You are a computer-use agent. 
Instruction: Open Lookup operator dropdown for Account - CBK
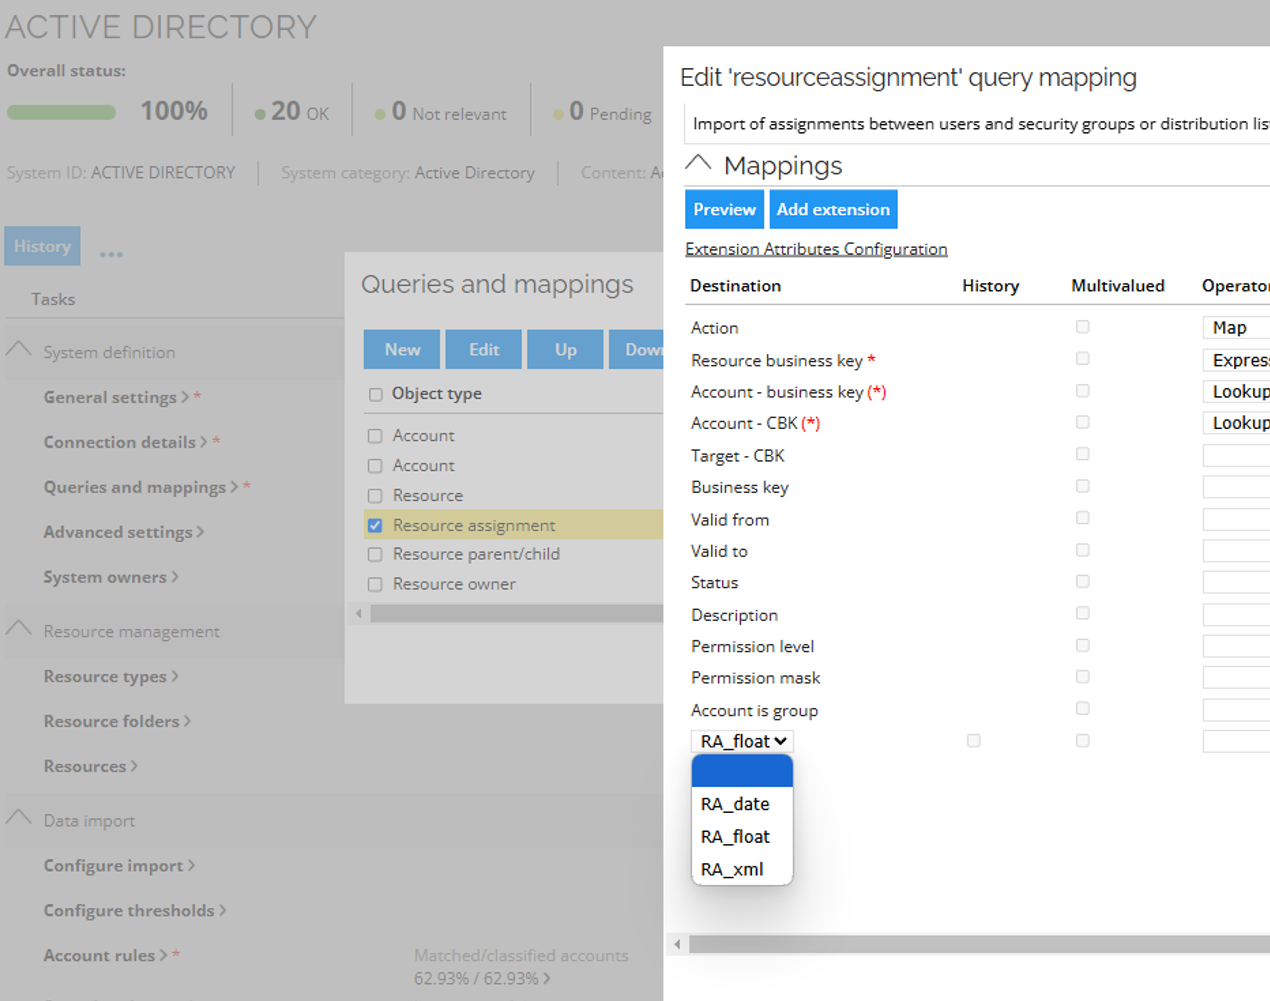click(x=1236, y=423)
